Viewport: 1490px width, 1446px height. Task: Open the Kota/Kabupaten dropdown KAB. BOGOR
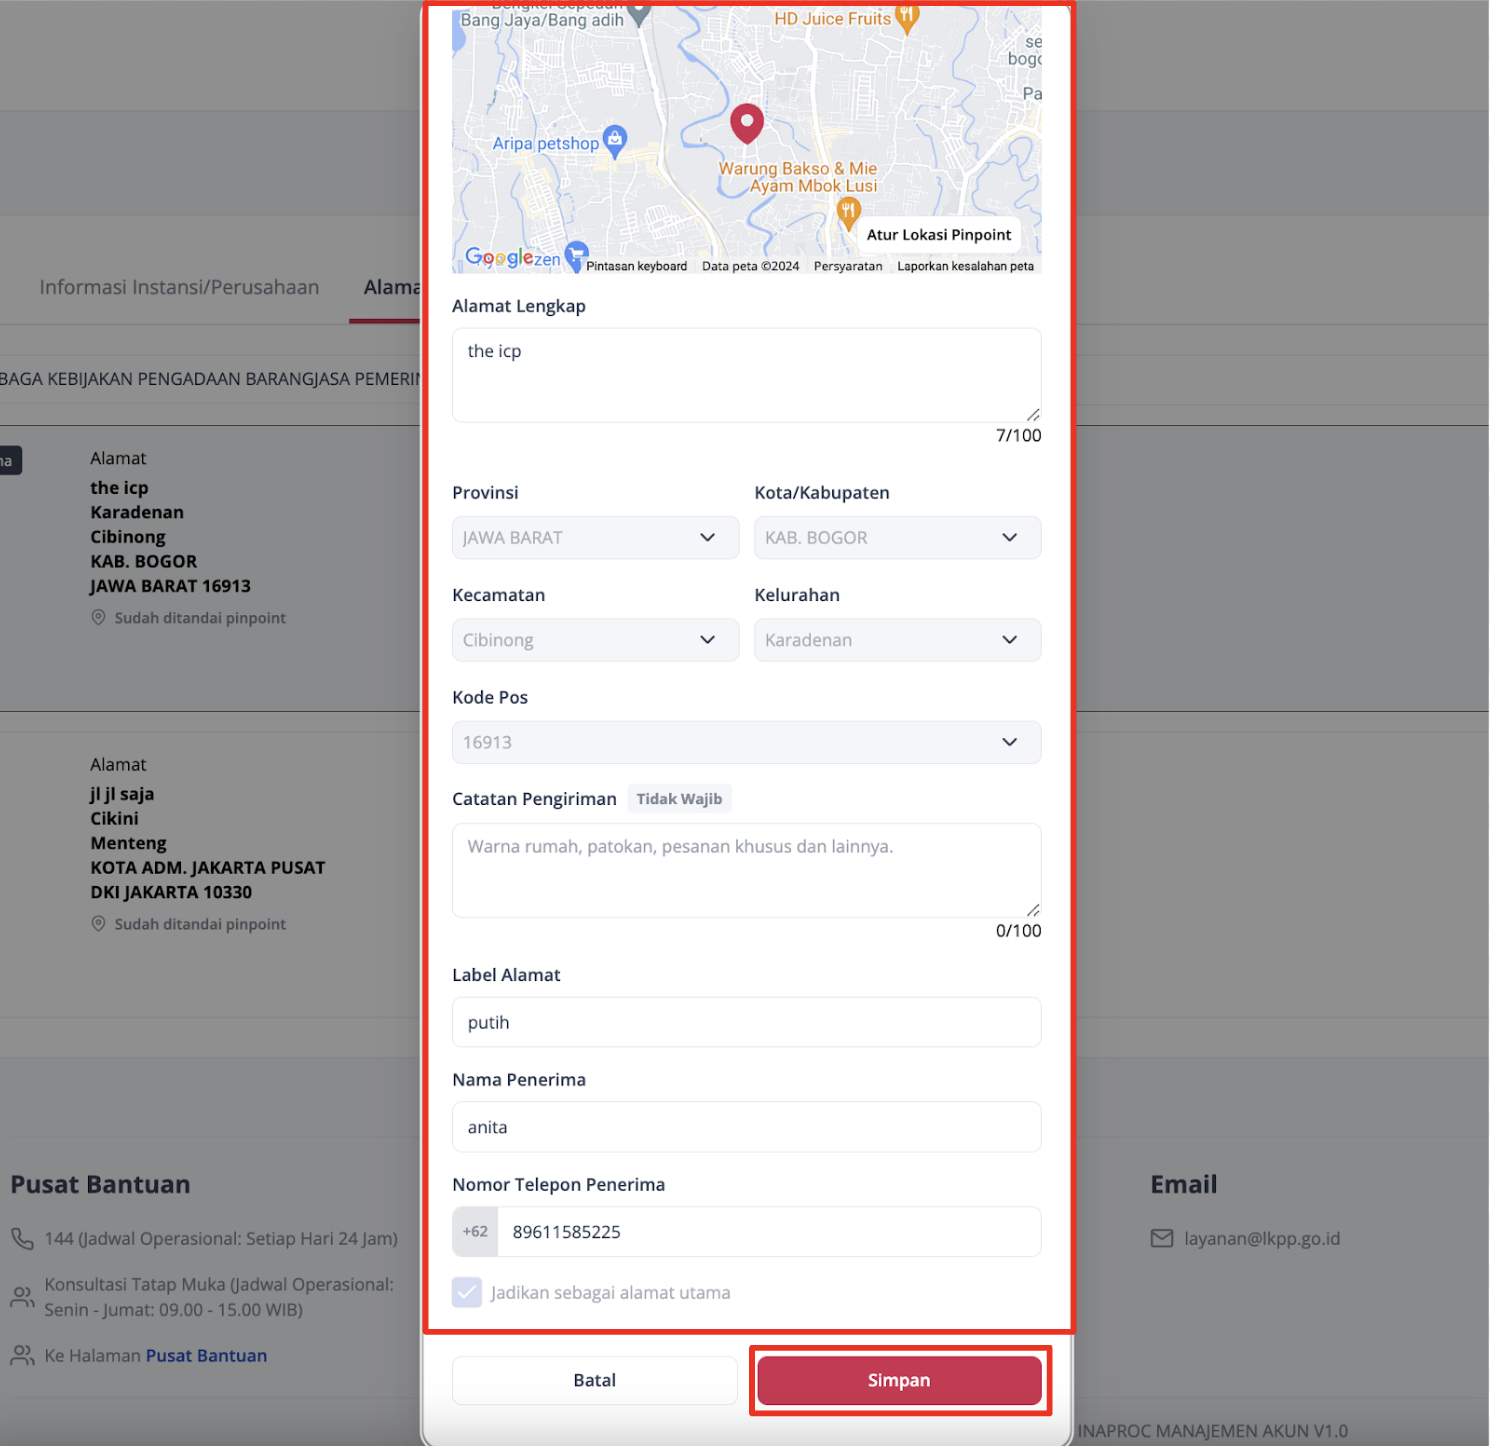point(898,538)
